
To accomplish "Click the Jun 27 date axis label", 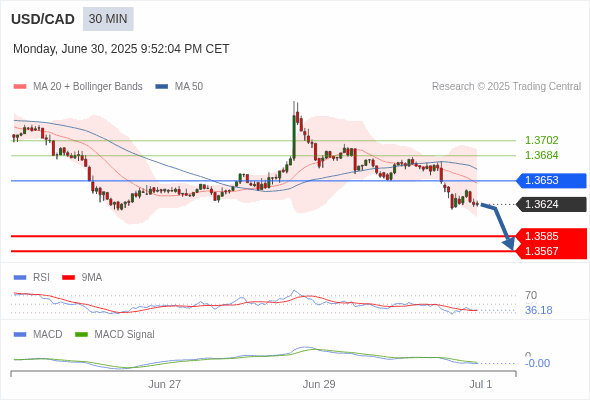I will tap(164, 384).
